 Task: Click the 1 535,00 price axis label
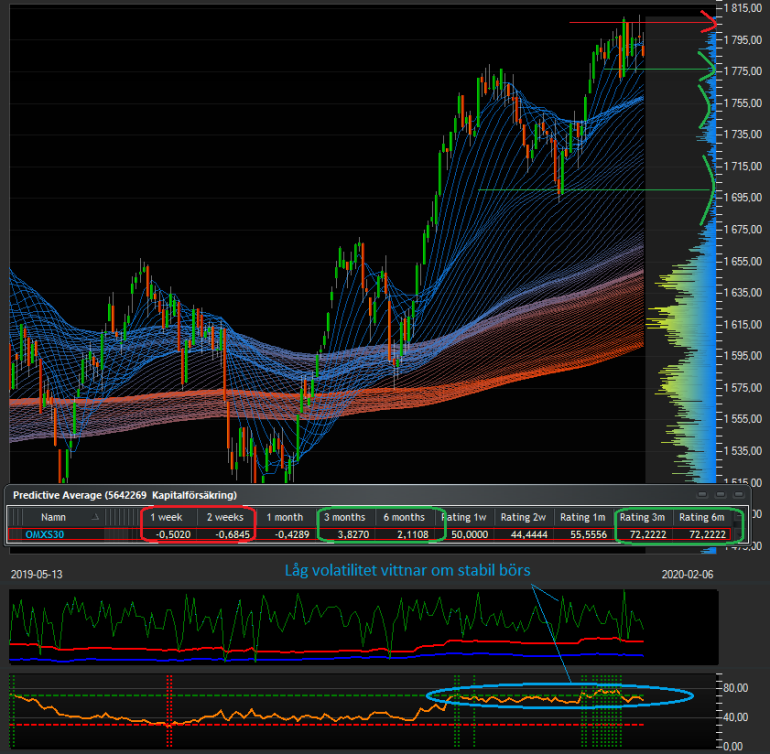(x=742, y=450)
